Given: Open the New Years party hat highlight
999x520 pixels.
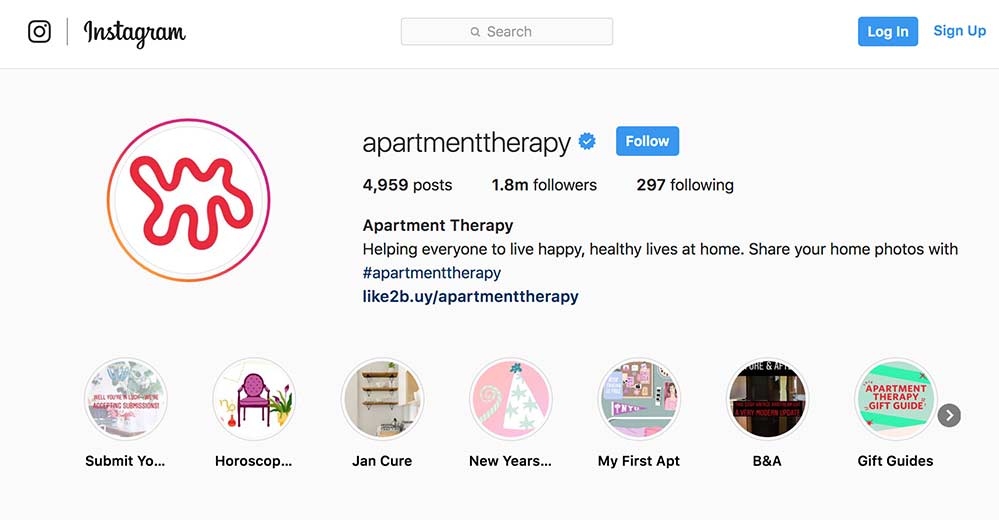Looking at the screenshot, I should pyautogui.click(x=510, y=400).
